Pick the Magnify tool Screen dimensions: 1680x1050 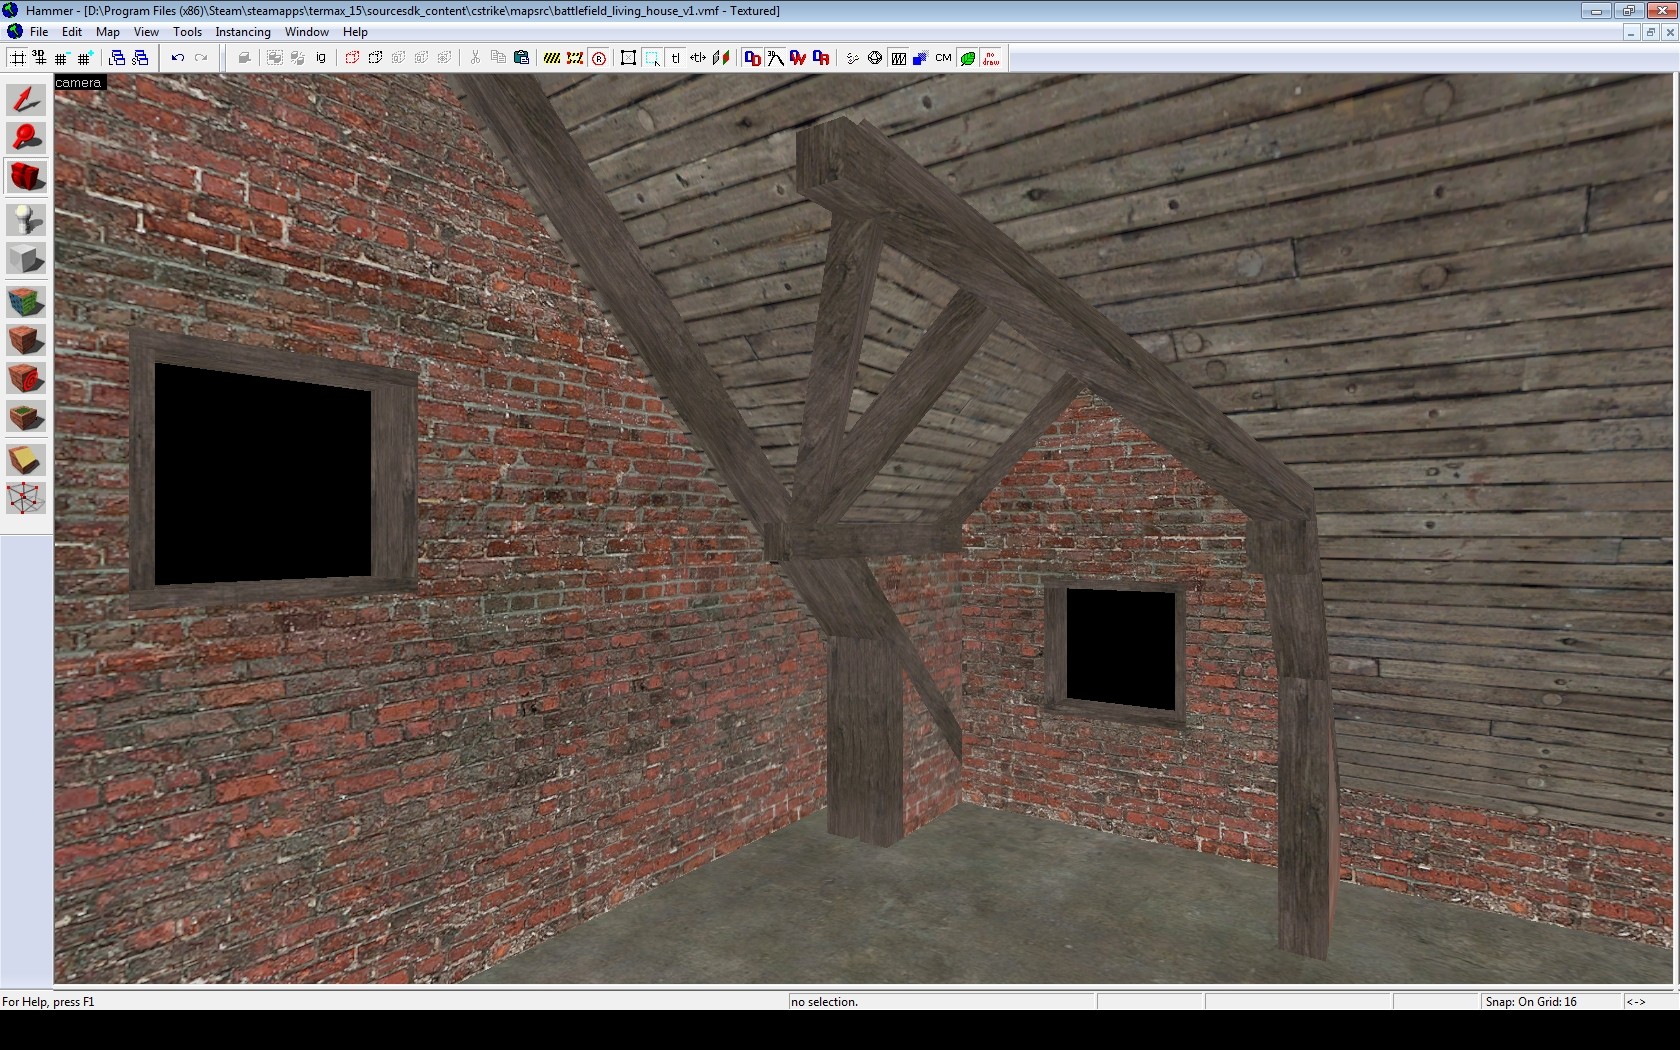(26, 138)
